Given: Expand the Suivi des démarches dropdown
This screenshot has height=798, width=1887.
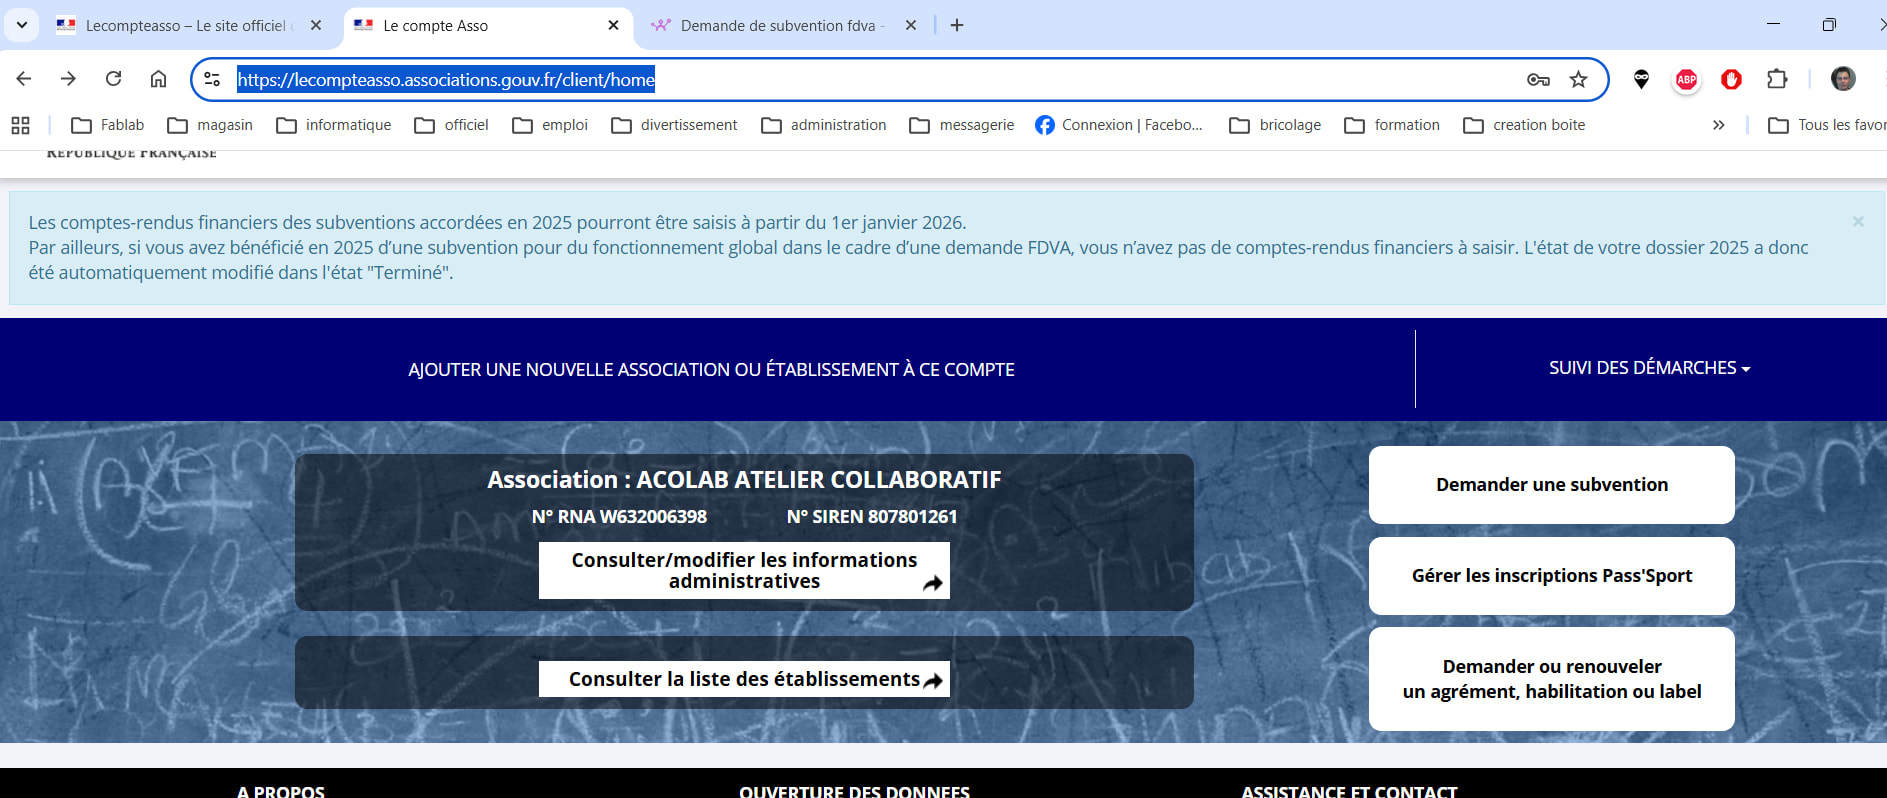Looking at the screenshot, I should pyautogui.click(x=1649, y=368).
